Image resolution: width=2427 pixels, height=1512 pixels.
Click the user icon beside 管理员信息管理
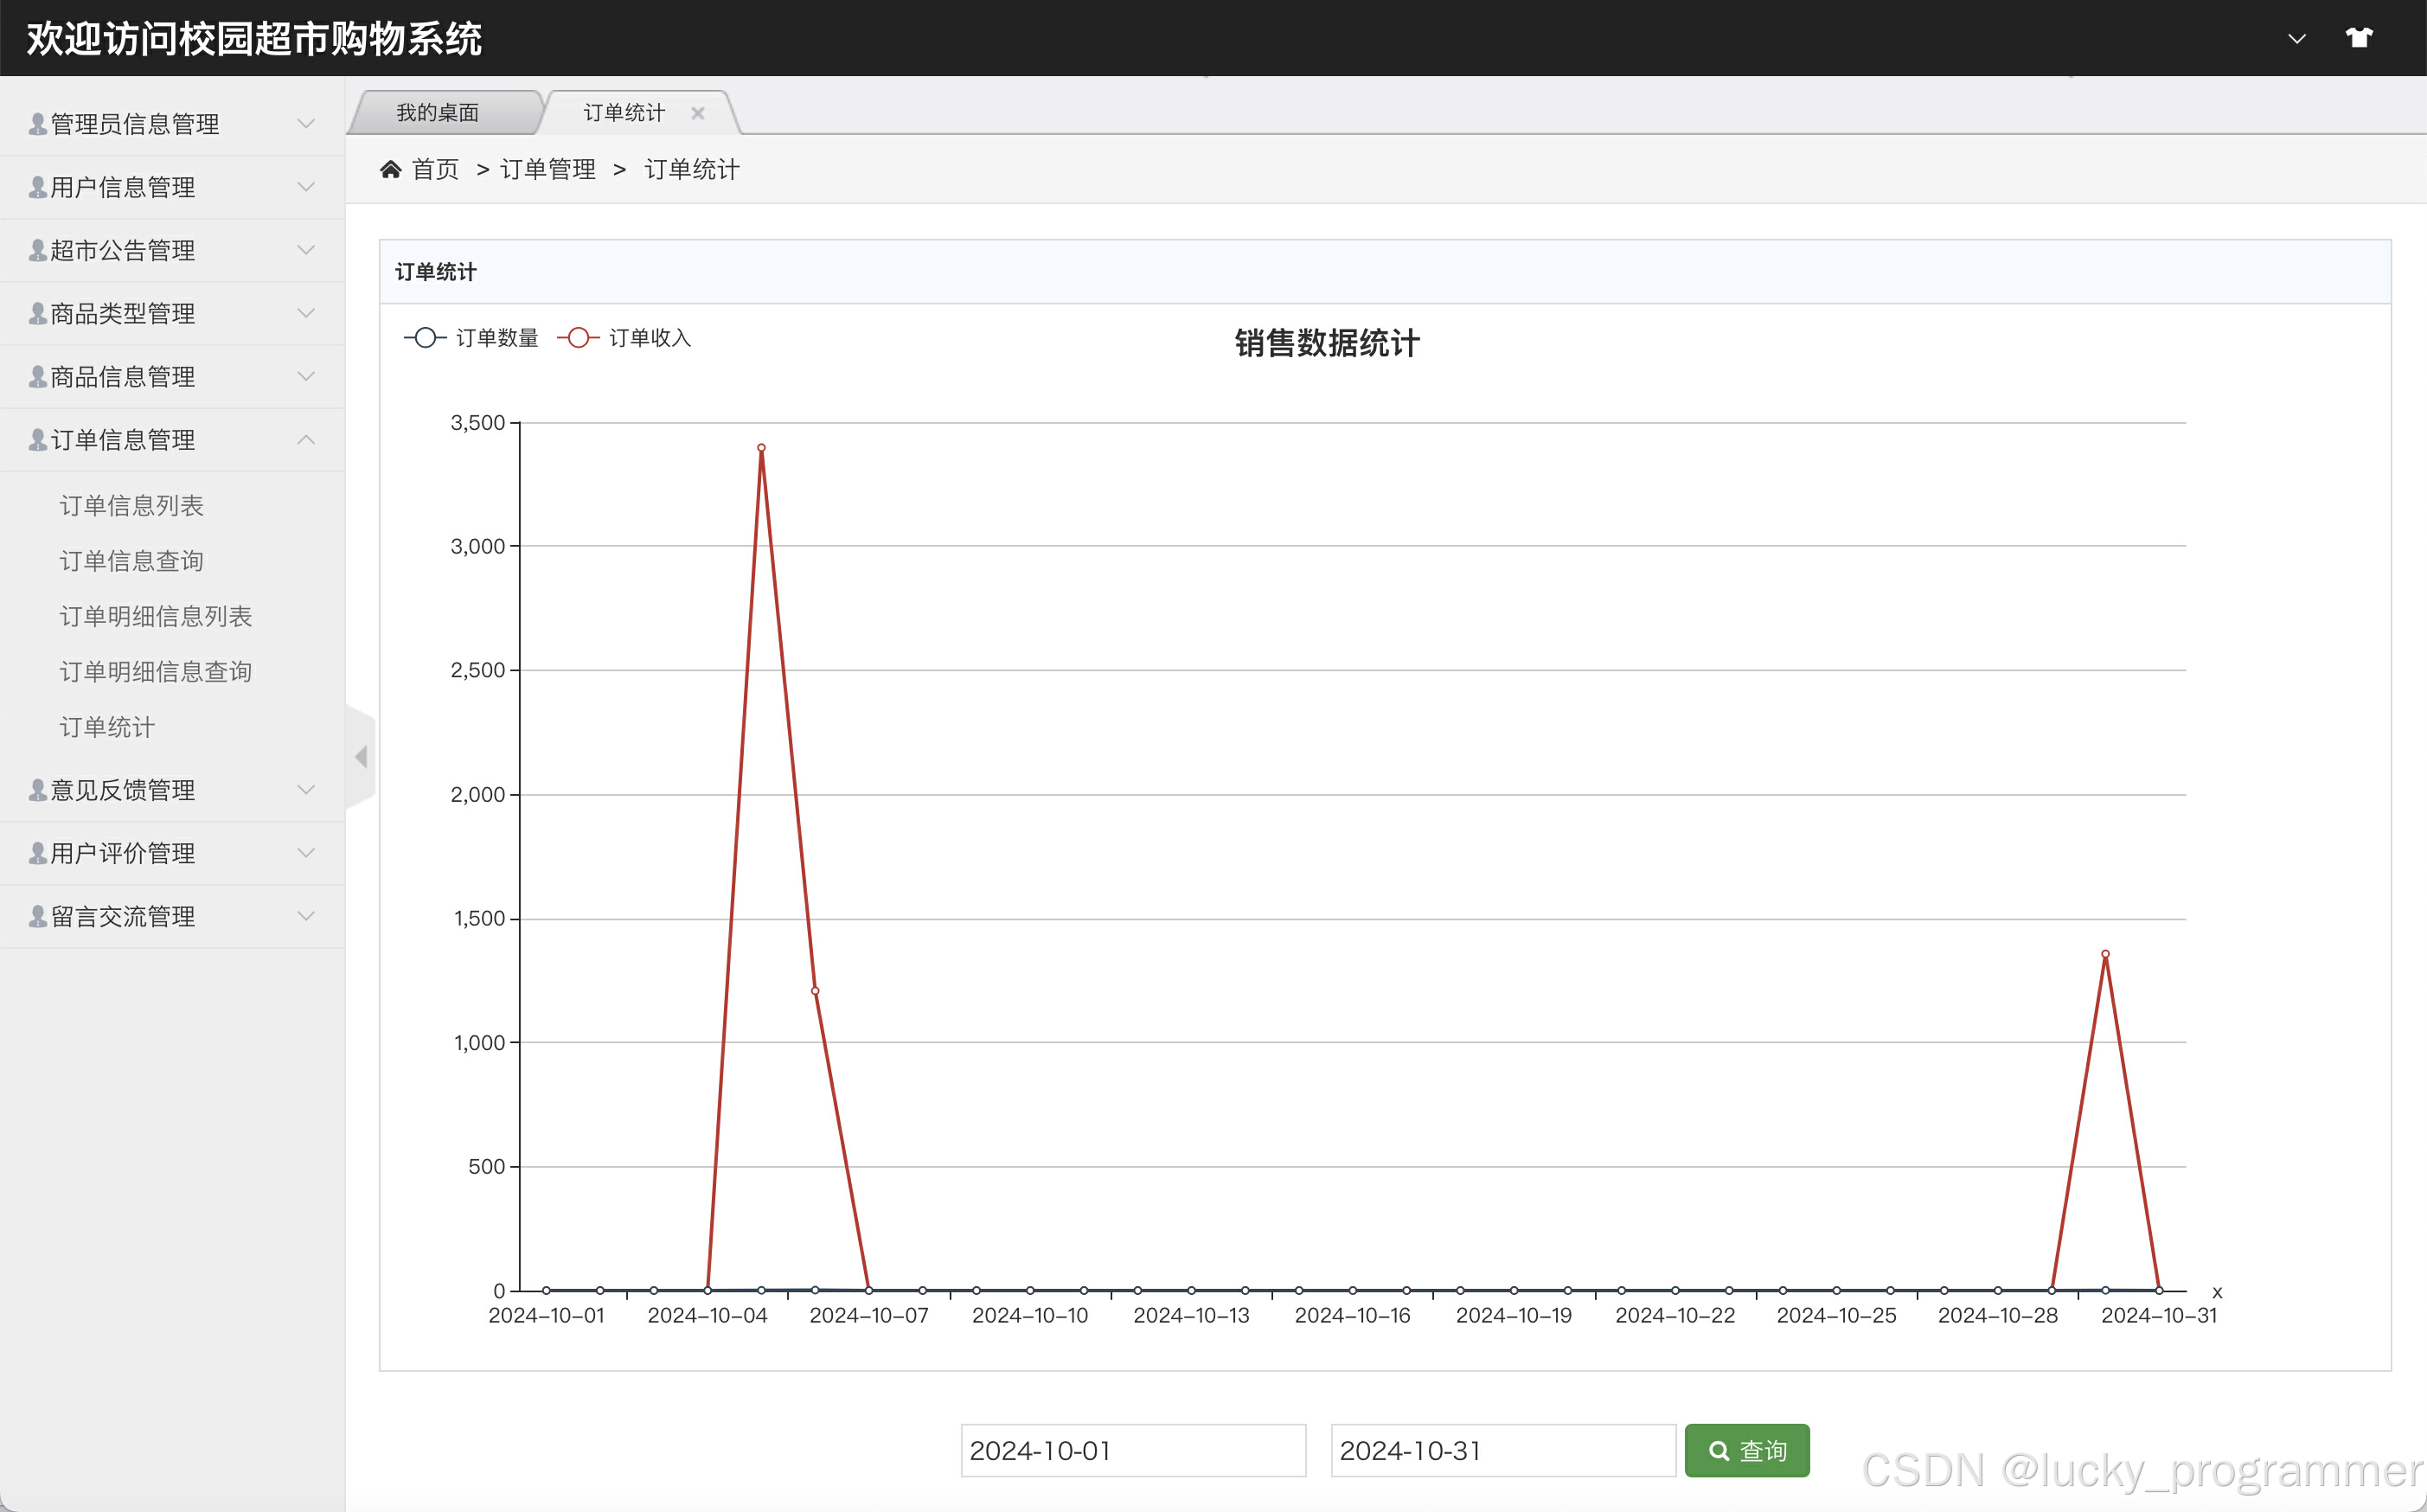point(38,124)
